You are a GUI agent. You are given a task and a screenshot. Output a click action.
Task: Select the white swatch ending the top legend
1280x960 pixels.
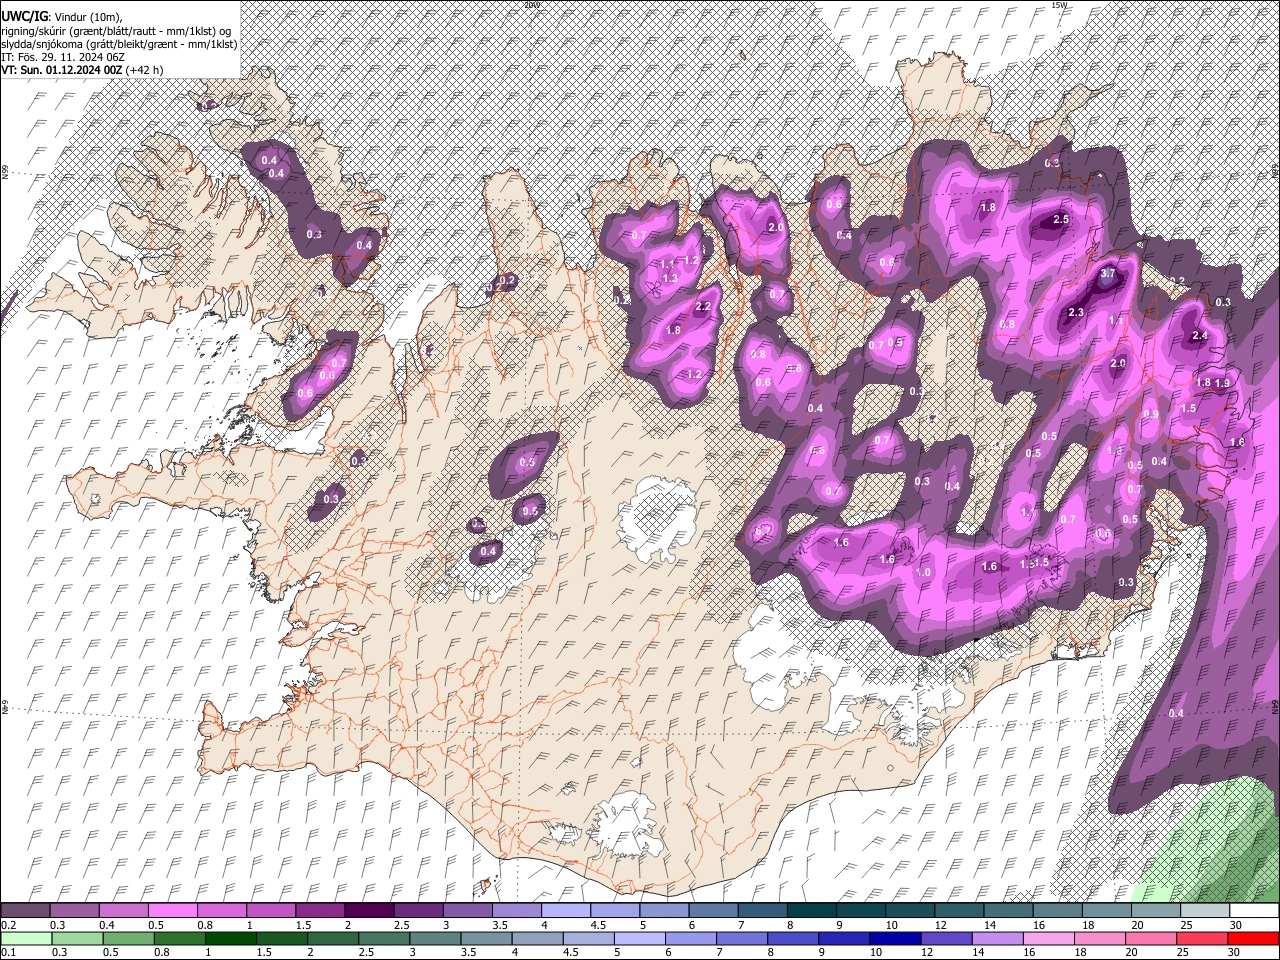tap(1253, 911)
